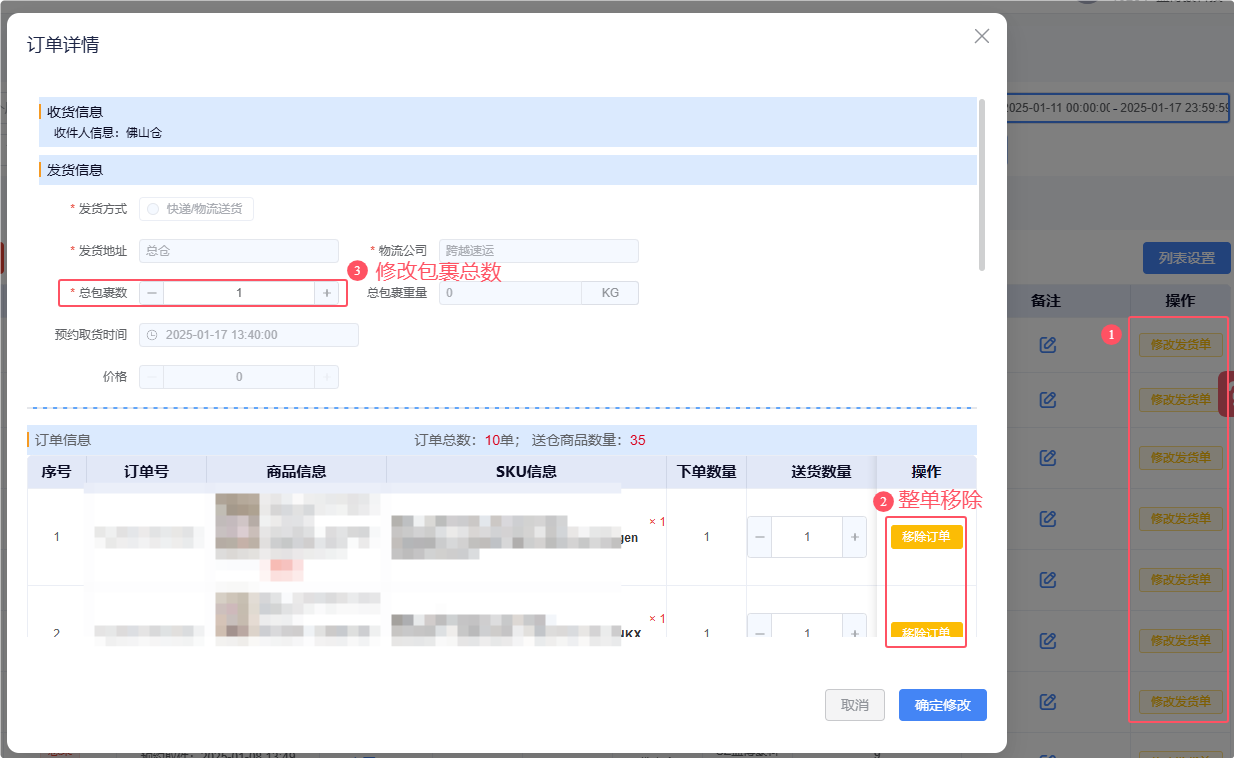This screenshot has width=1234, height=758.
Task: Click the 订单信息 section heading
Action: click(63, 440)
